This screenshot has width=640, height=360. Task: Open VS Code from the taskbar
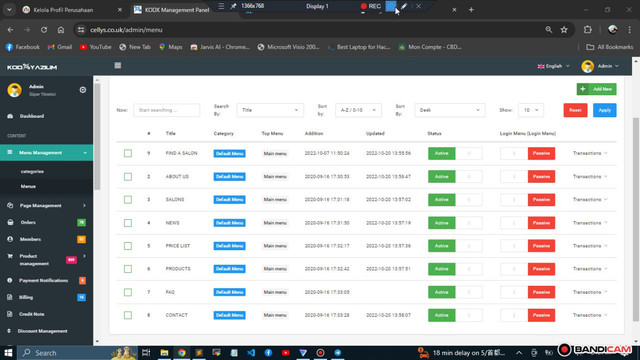(251, 353)
